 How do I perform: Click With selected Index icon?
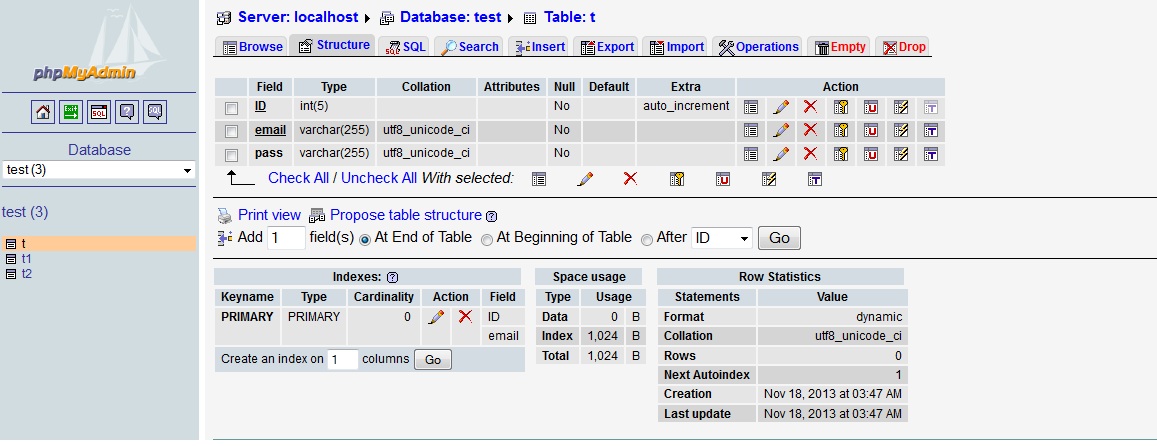[769, 179]
